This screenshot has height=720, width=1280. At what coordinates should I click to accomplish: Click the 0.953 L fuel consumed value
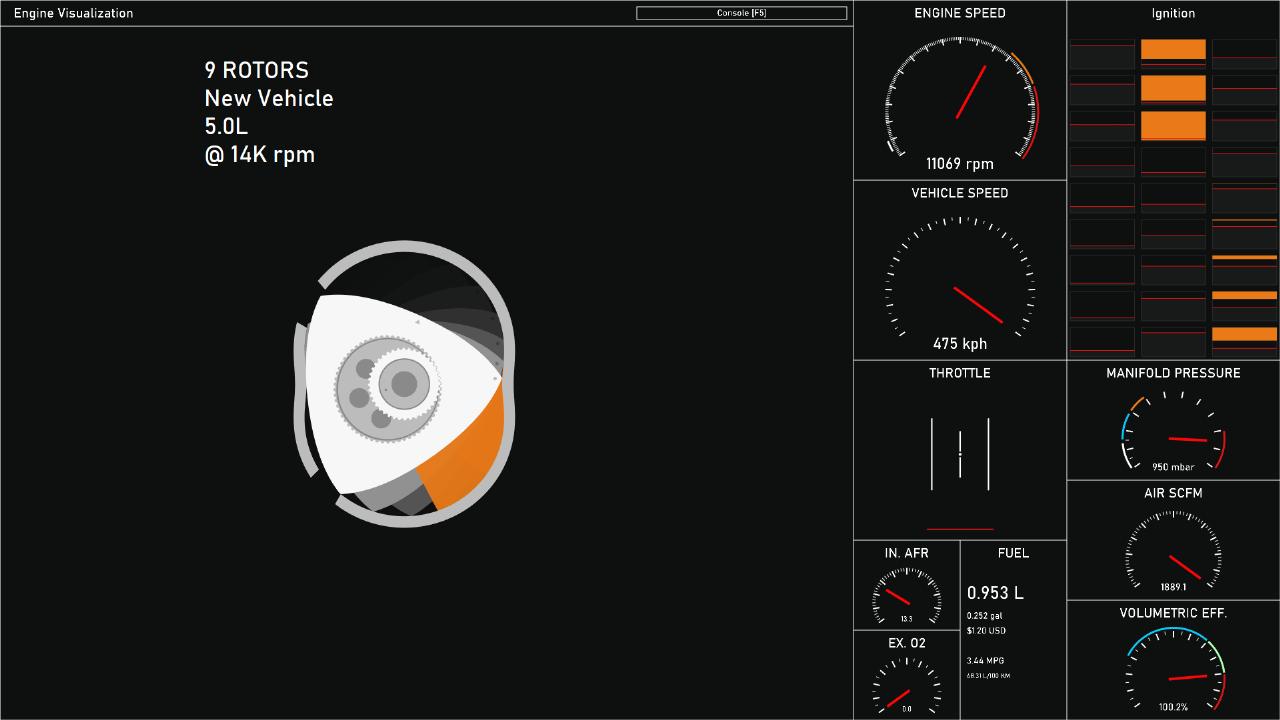coord(995,593)
